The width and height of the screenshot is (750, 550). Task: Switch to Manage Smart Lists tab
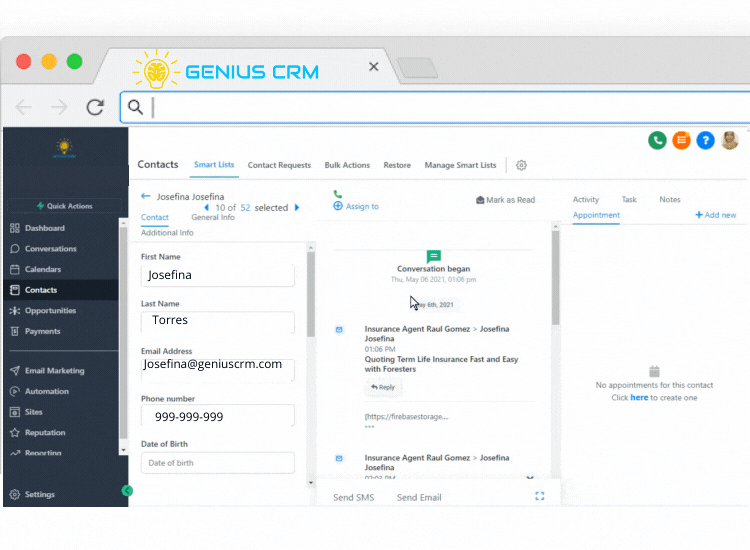(x=460, y=165)
